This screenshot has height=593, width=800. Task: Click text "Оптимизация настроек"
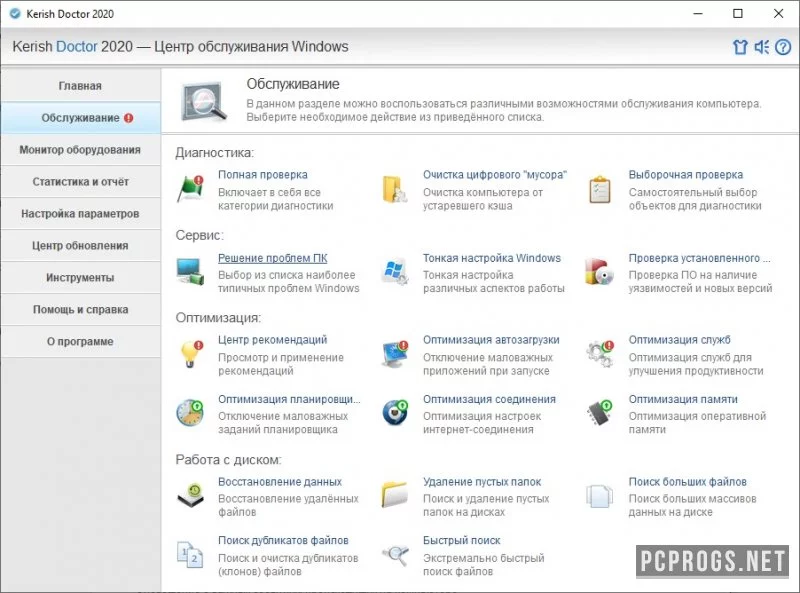(482, 416)
